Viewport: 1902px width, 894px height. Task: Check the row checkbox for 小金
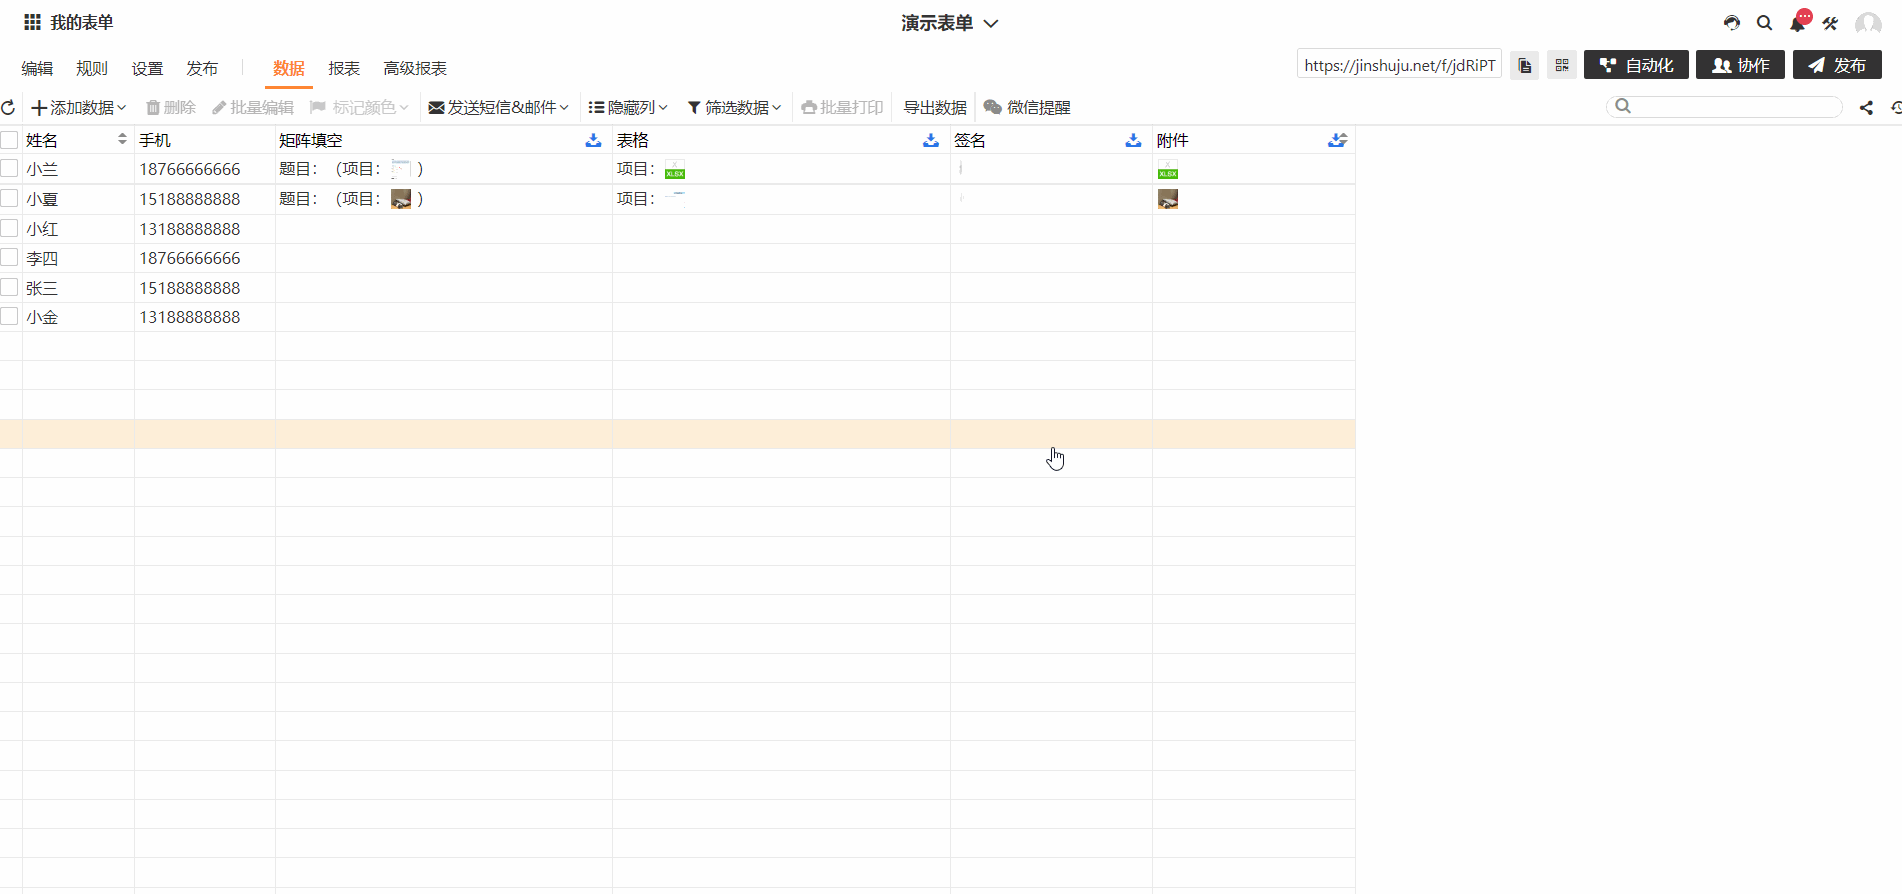point(9,316)
